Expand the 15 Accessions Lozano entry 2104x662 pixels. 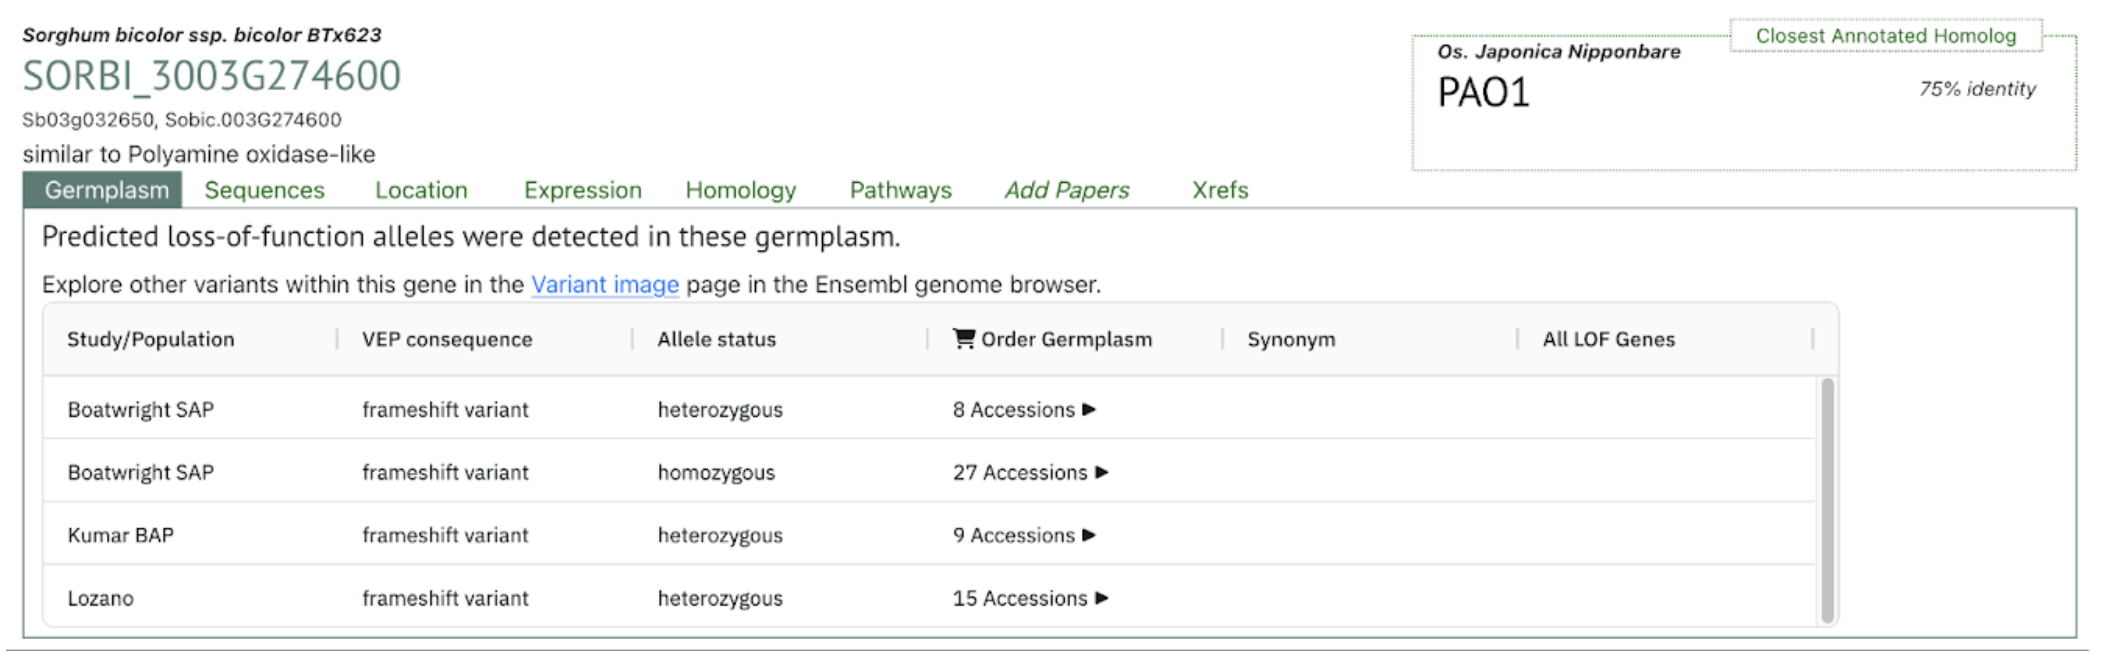(1101, 599)
